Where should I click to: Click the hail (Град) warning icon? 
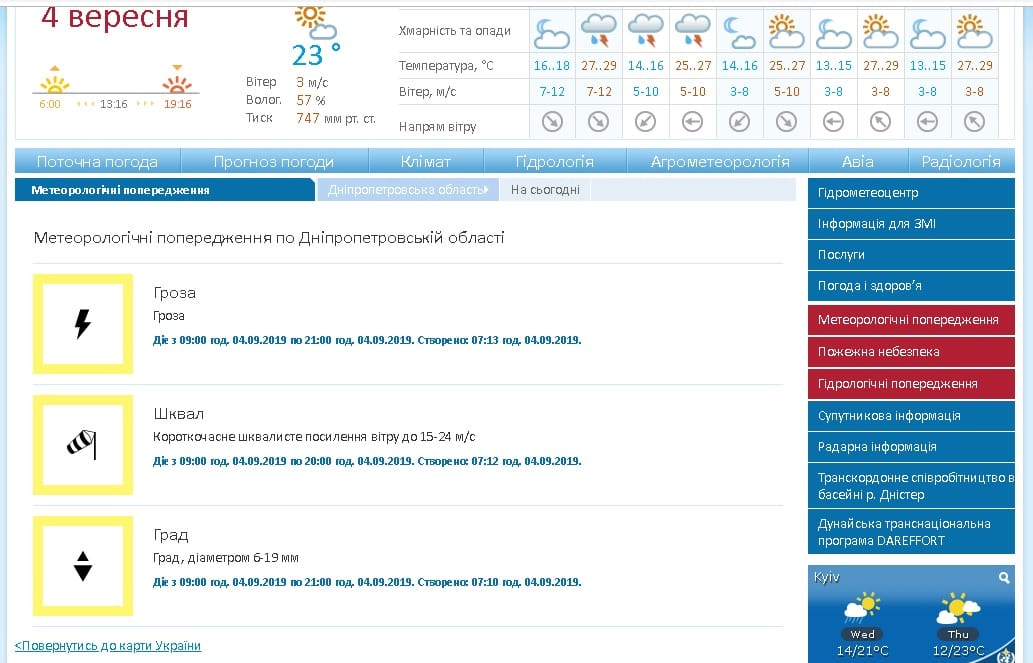pyautogui.click(x=83, y=566)
